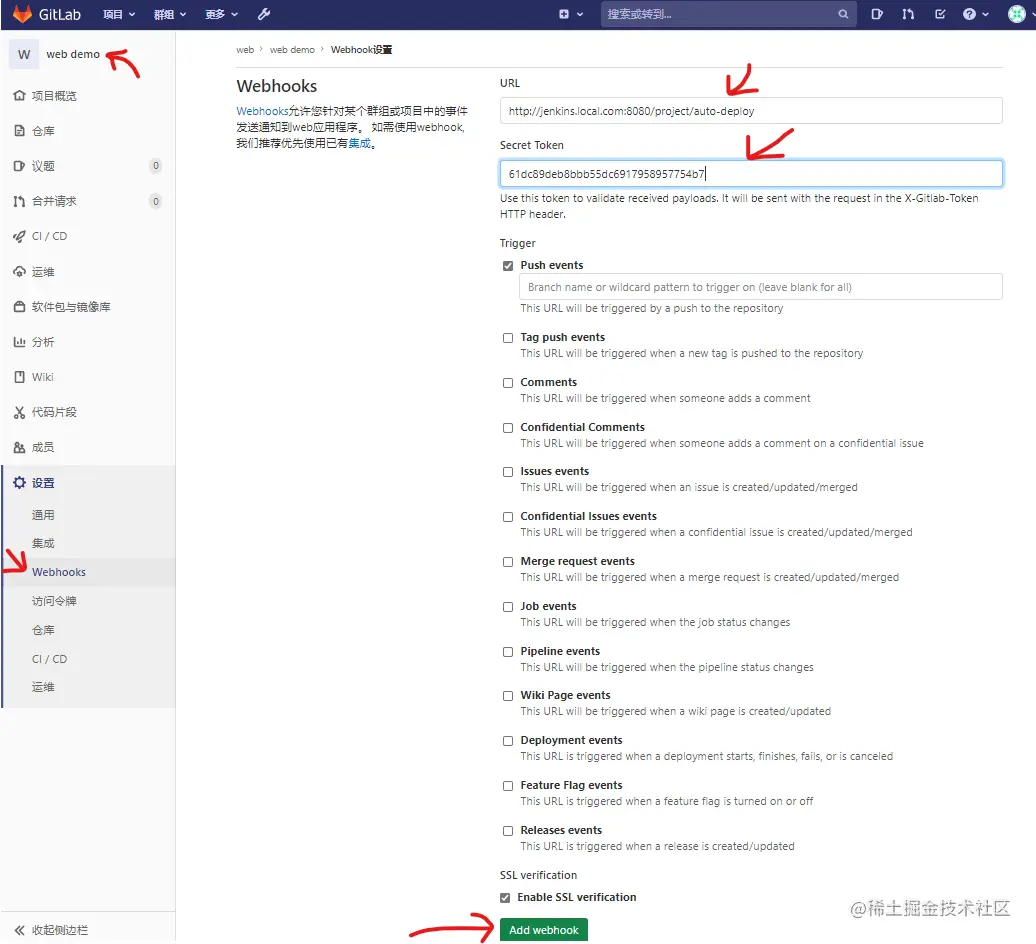Check Job events checkbox
This screenshot has height=944, width=1036.
[507, 606]
